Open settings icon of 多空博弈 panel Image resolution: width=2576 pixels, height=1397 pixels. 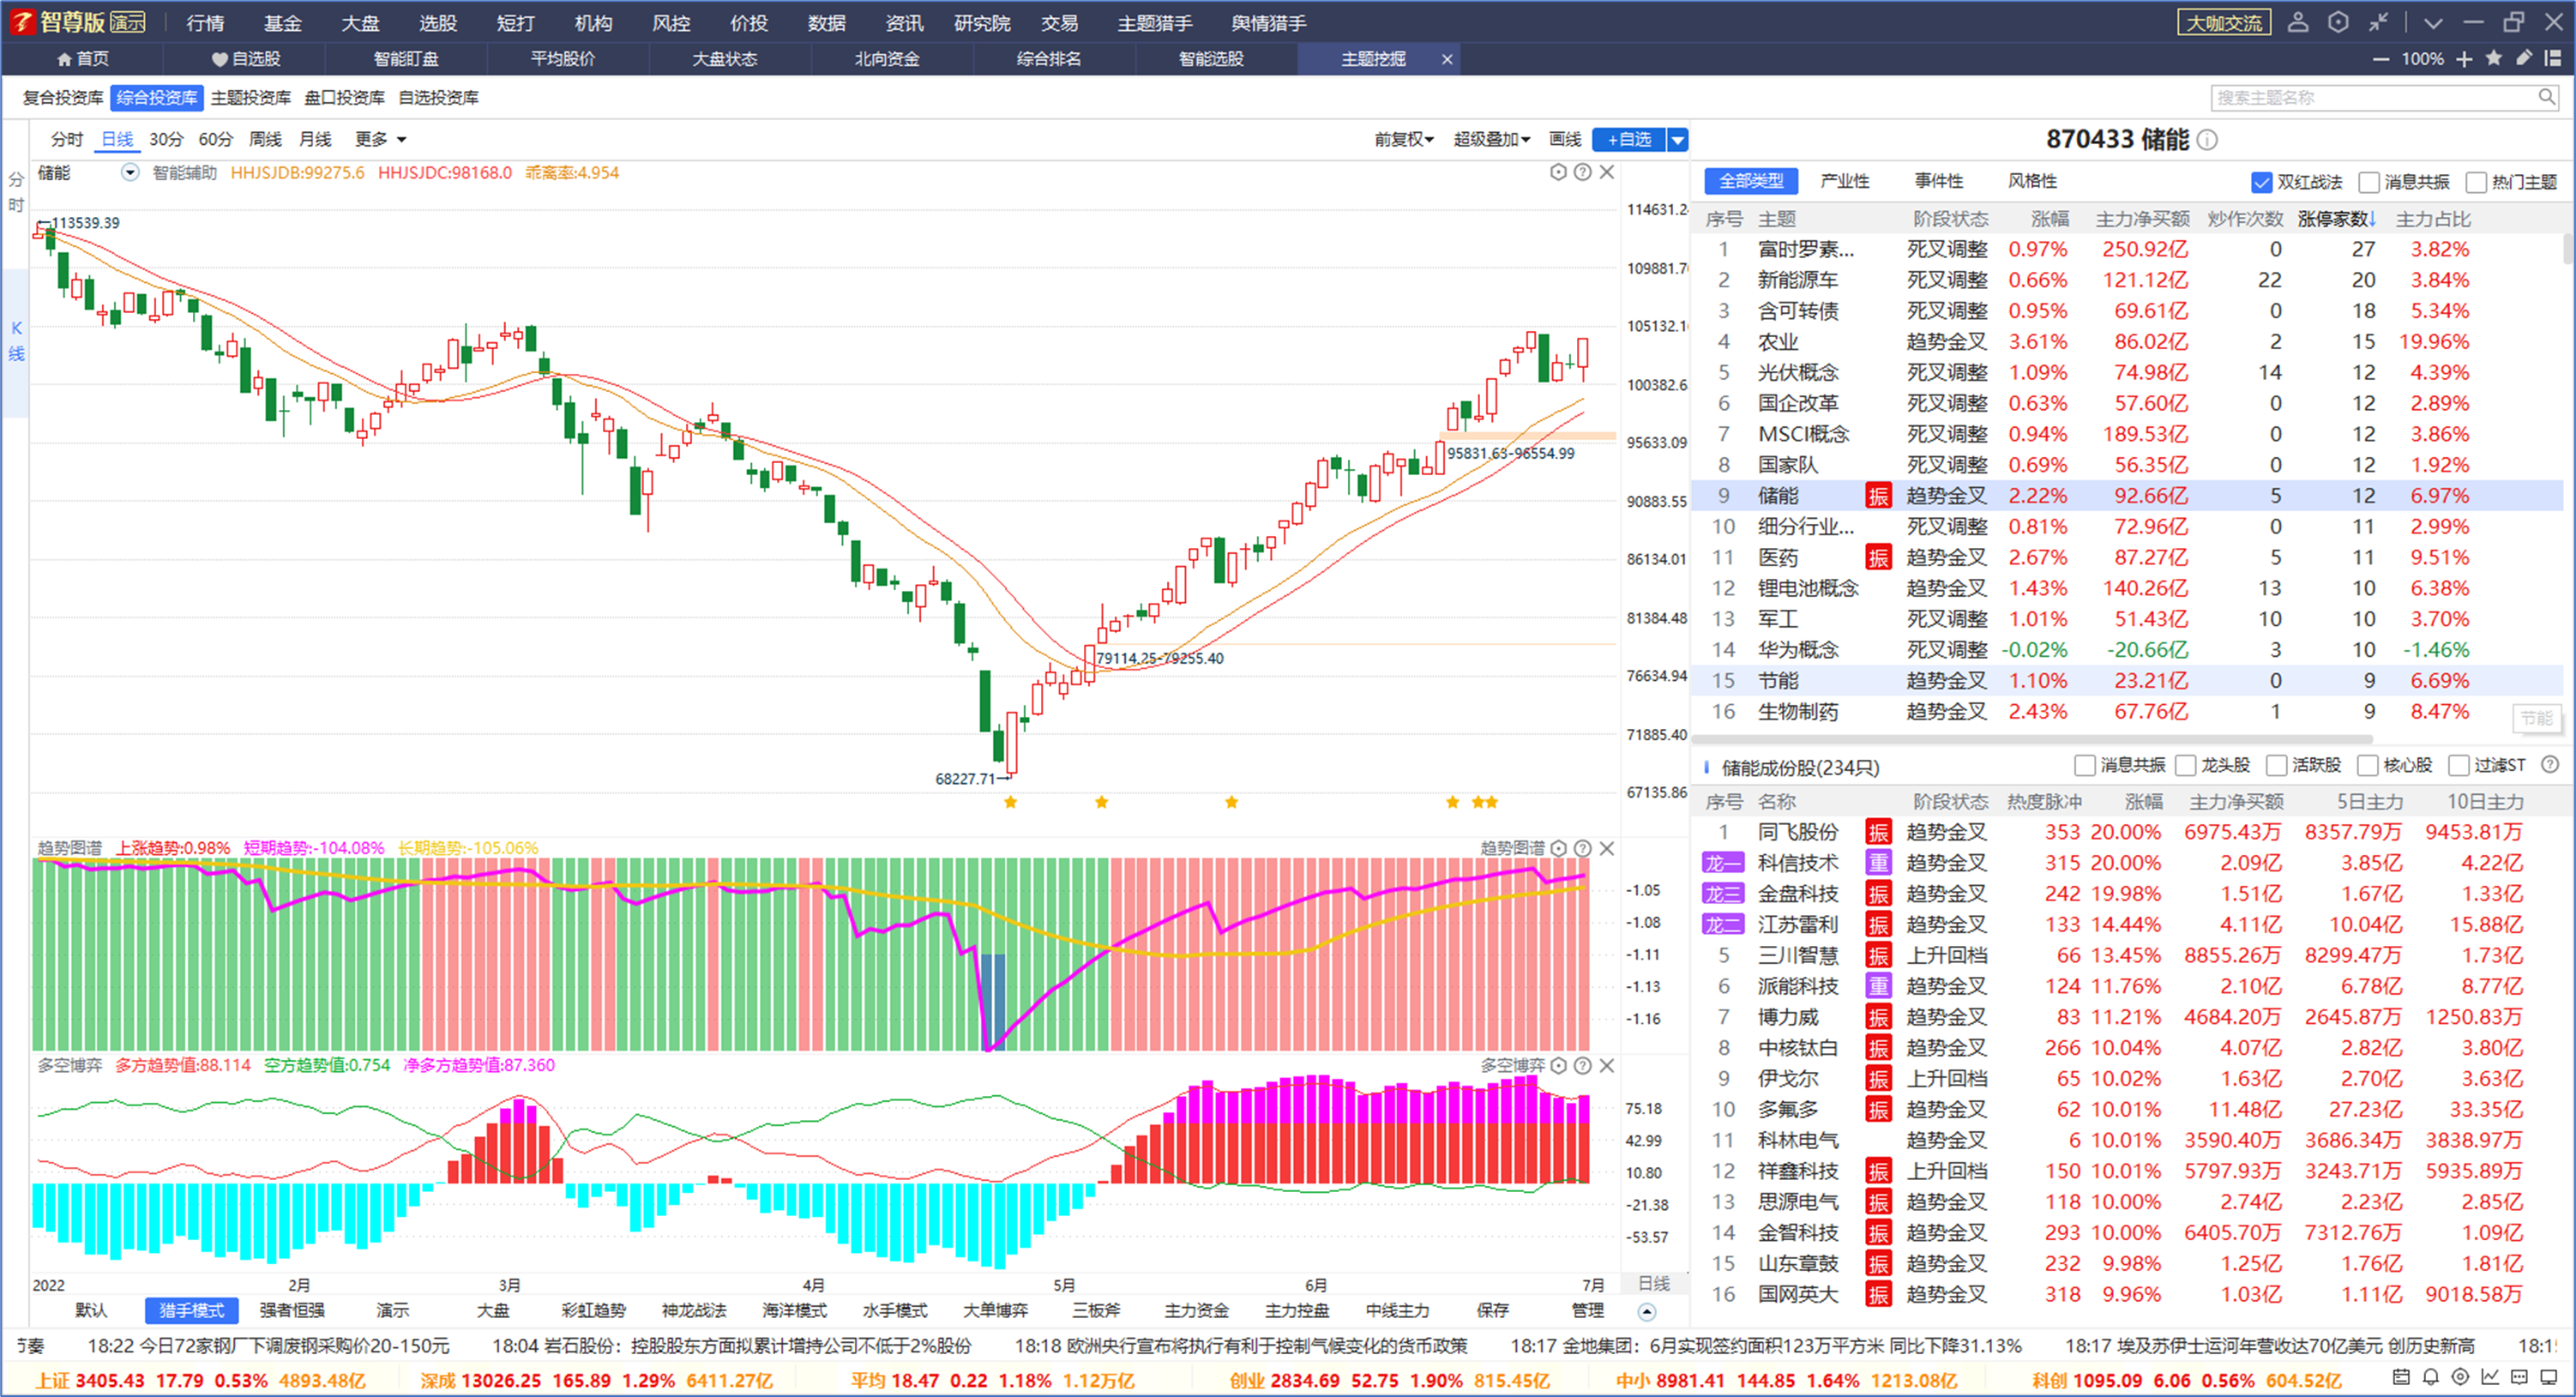point(1558,1065)
